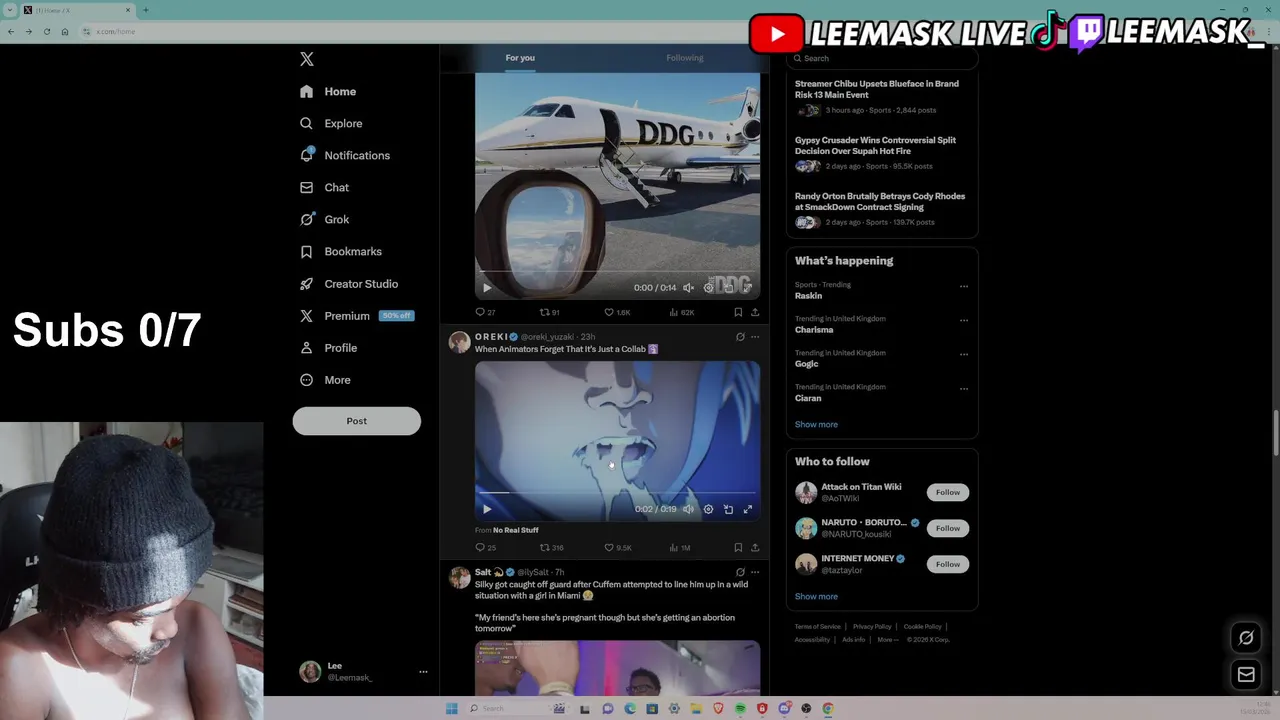Open the Home page in sidebar
Viewport: 1280px width, 720px height.
(328, 91)
